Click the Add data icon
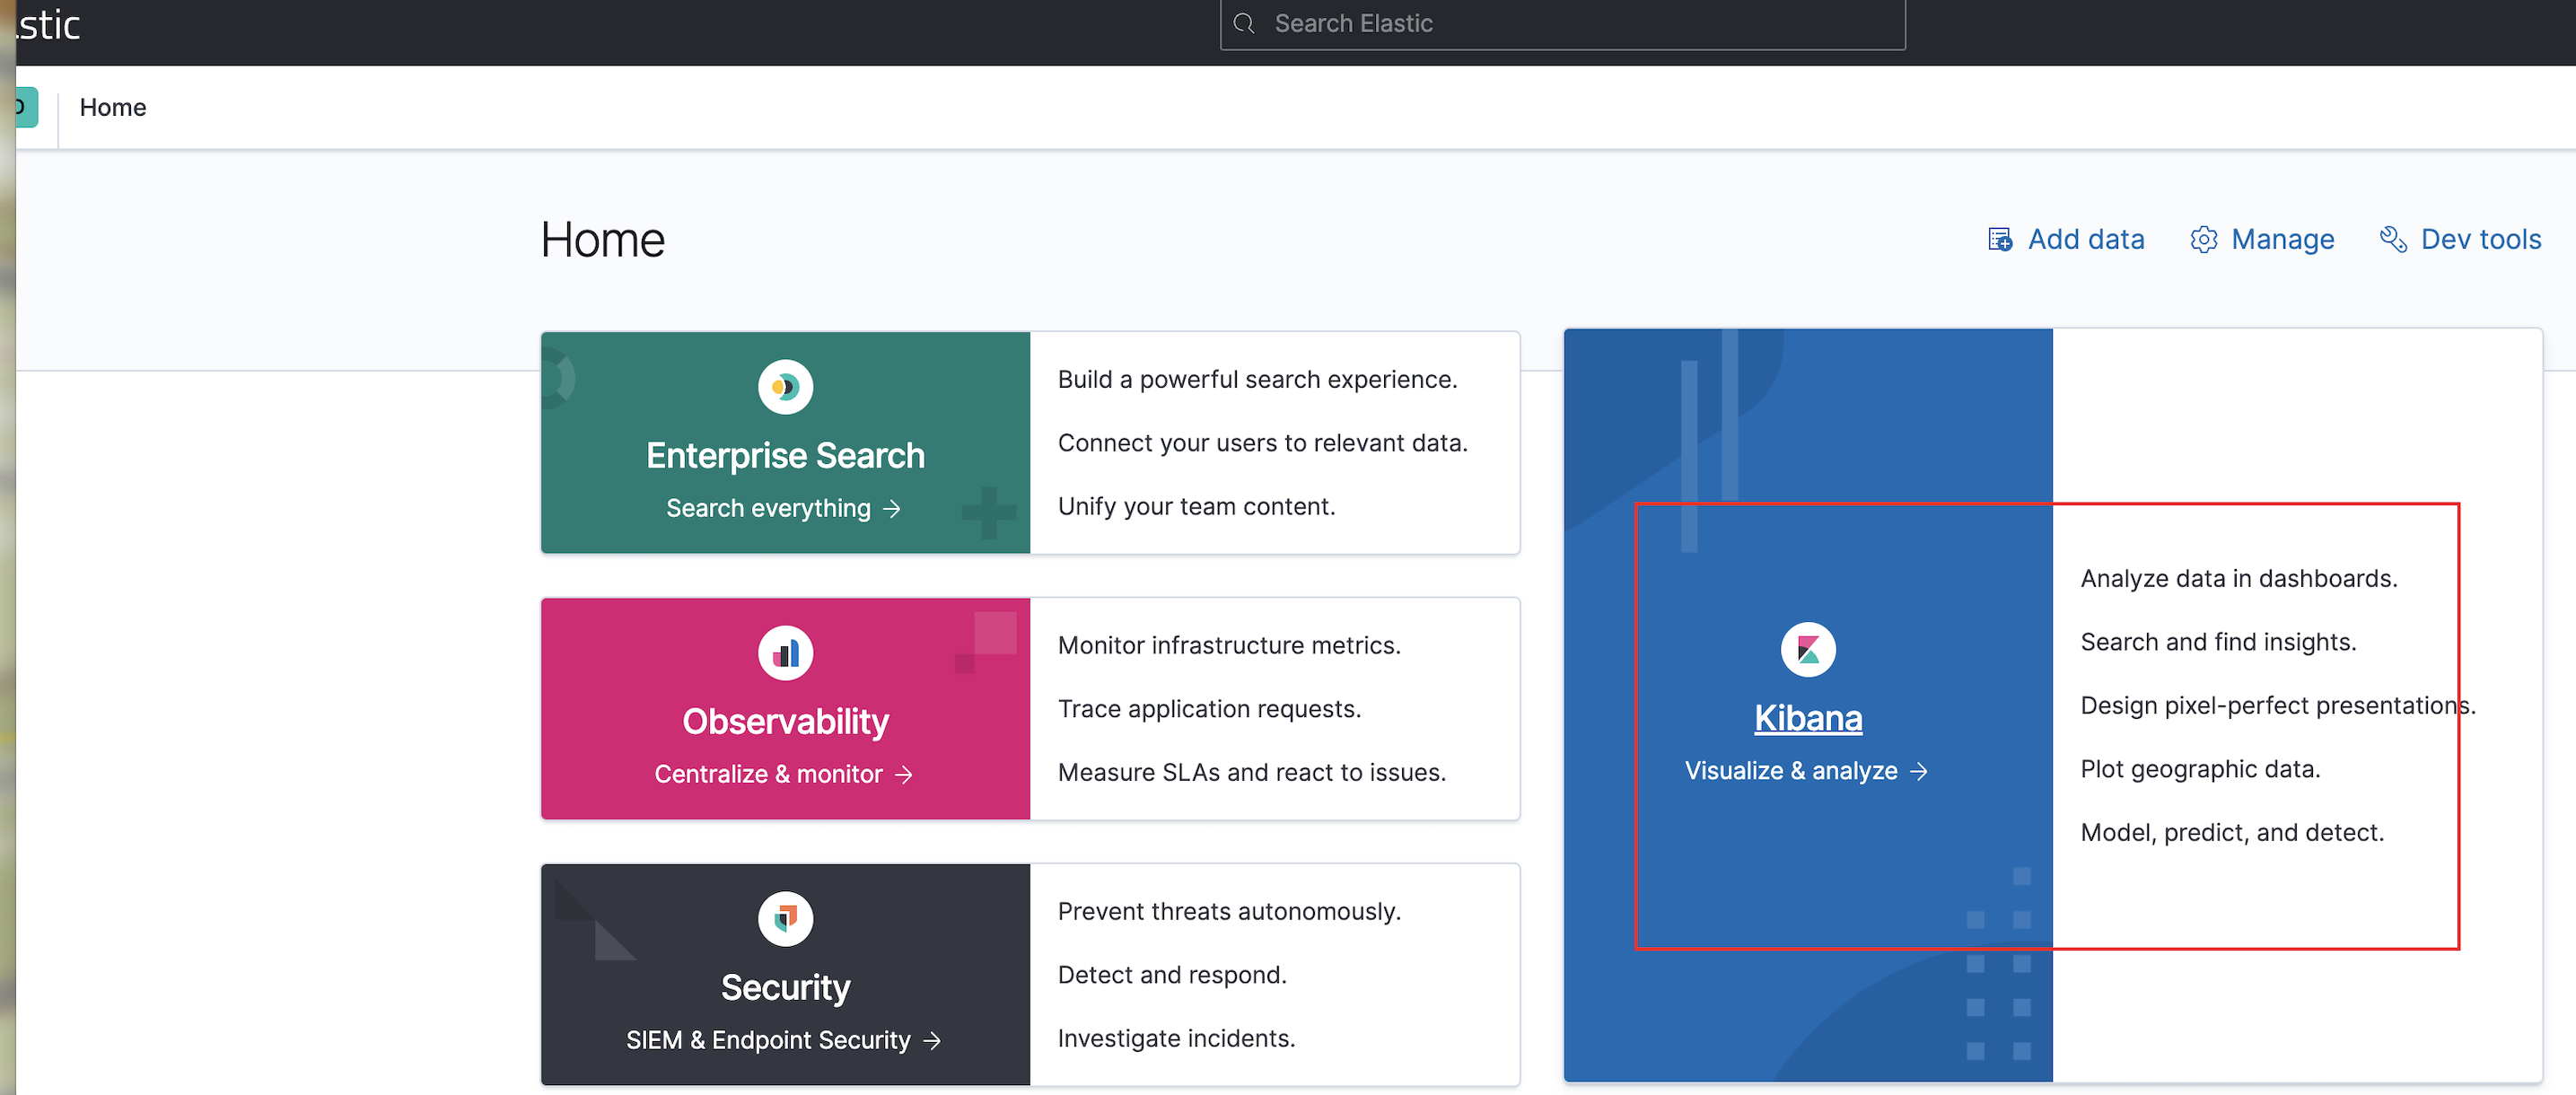Image resolution: width=2576 pixels, height=1095 pixels. click(x=2000, y=240)
